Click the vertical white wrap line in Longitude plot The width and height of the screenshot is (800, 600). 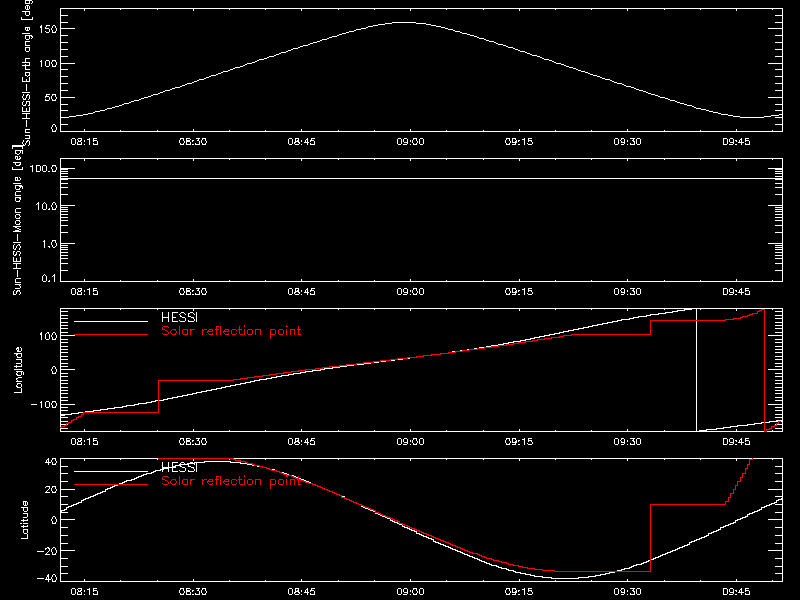[x=696, y=370]
